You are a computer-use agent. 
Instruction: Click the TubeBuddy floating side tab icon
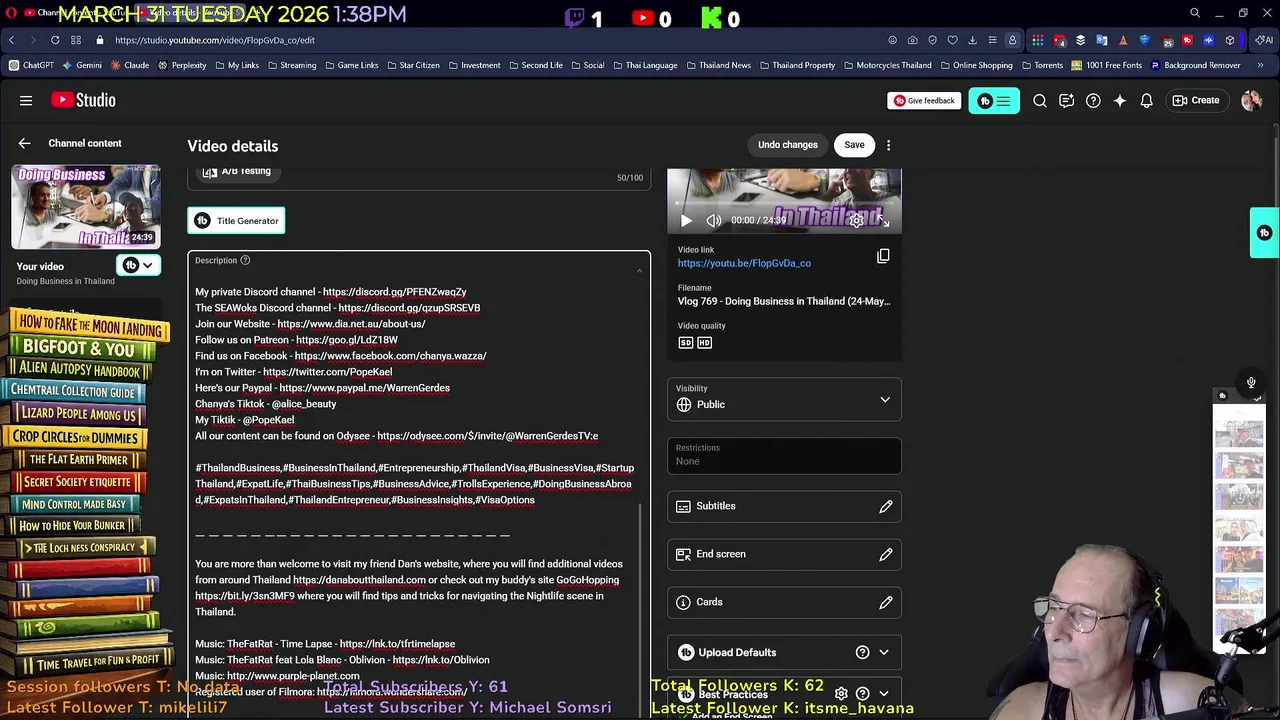click(1264, 233)
